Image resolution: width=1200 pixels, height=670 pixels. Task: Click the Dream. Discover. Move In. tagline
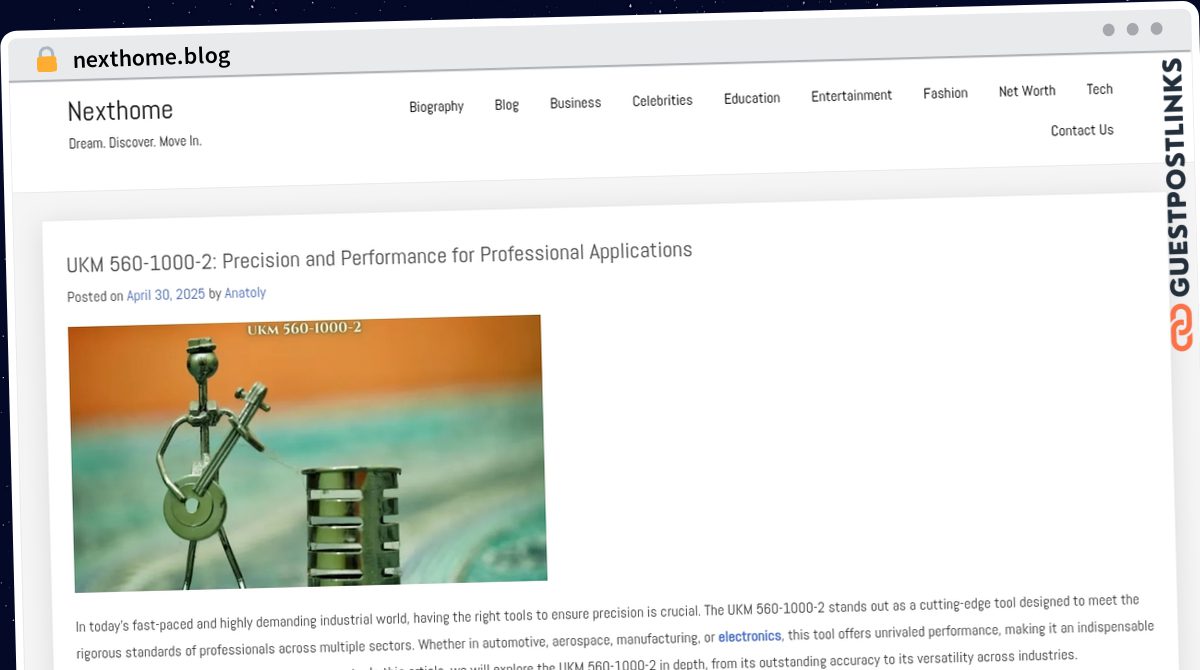click(135, 142)
